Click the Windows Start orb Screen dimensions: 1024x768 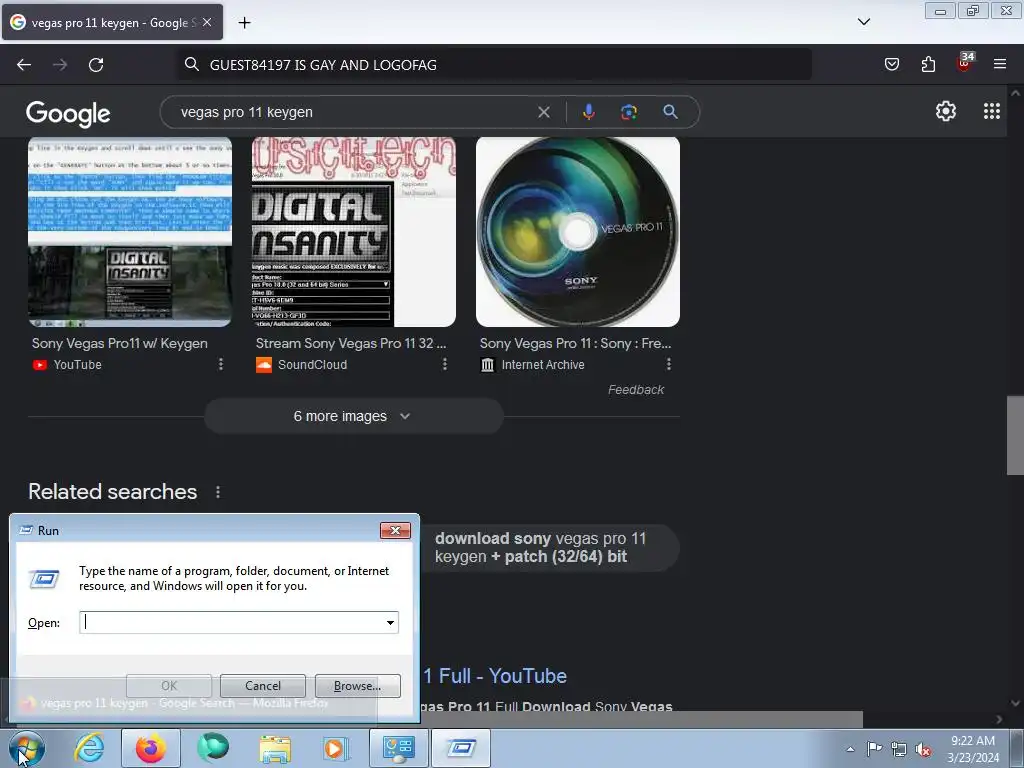tap(26, 748)
